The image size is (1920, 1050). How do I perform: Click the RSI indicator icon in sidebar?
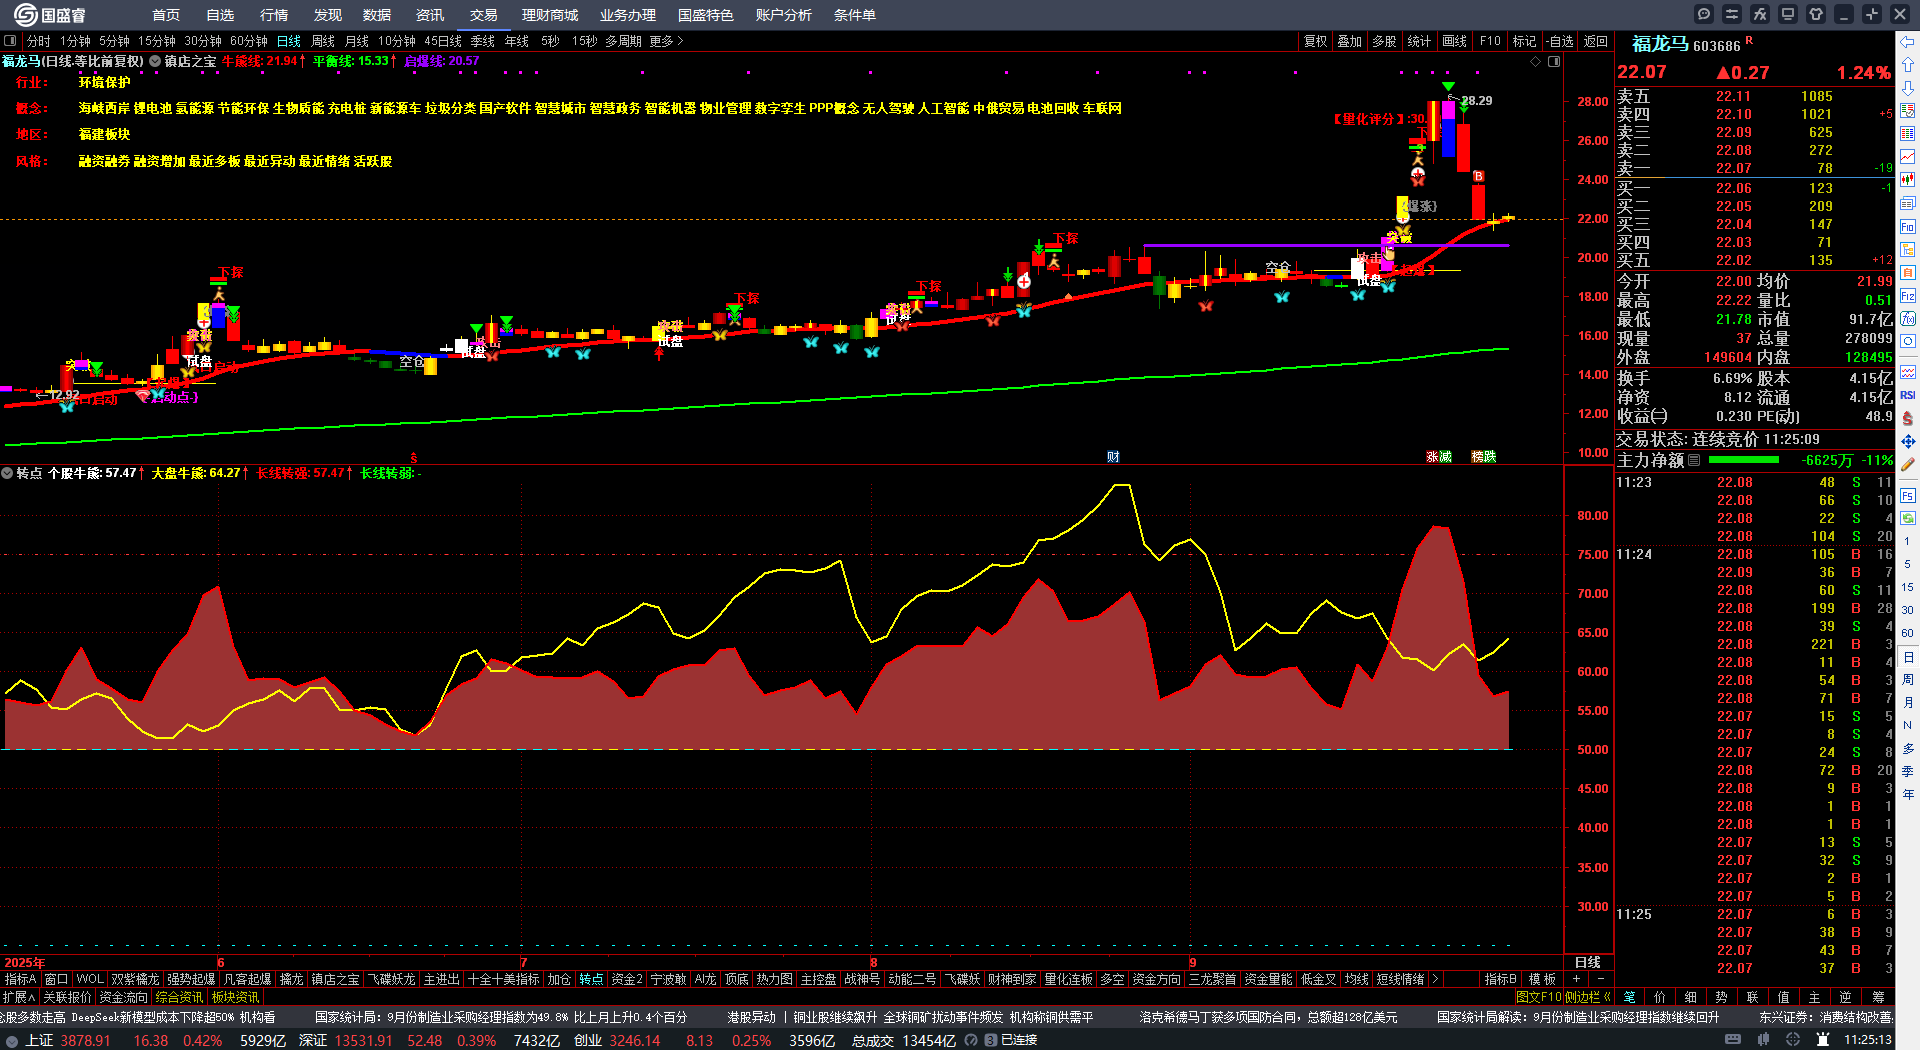tap(1908, 395)
